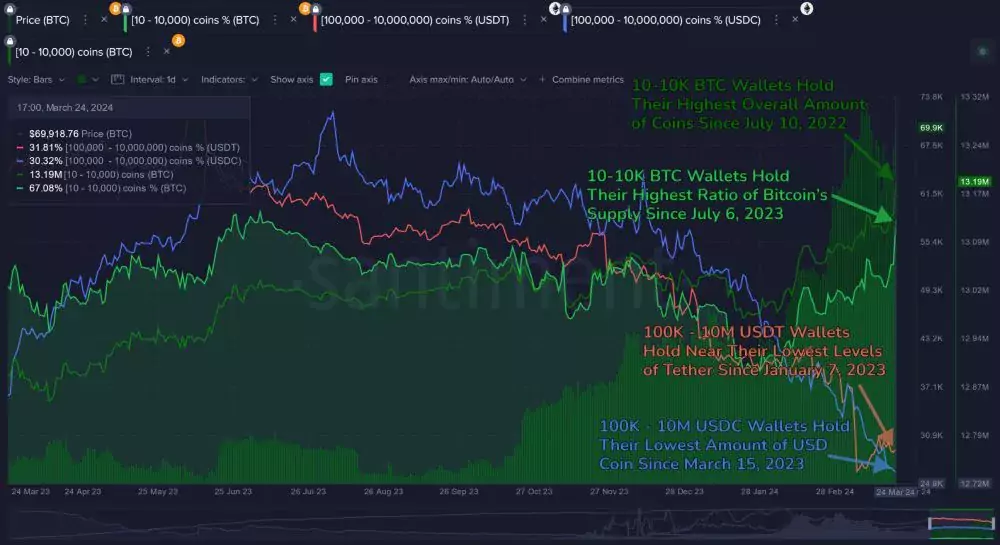The height and width of the screenshot is (545, 1000).
Task: Click the red color bar of the USDT metric
Action: coord(315,22)
